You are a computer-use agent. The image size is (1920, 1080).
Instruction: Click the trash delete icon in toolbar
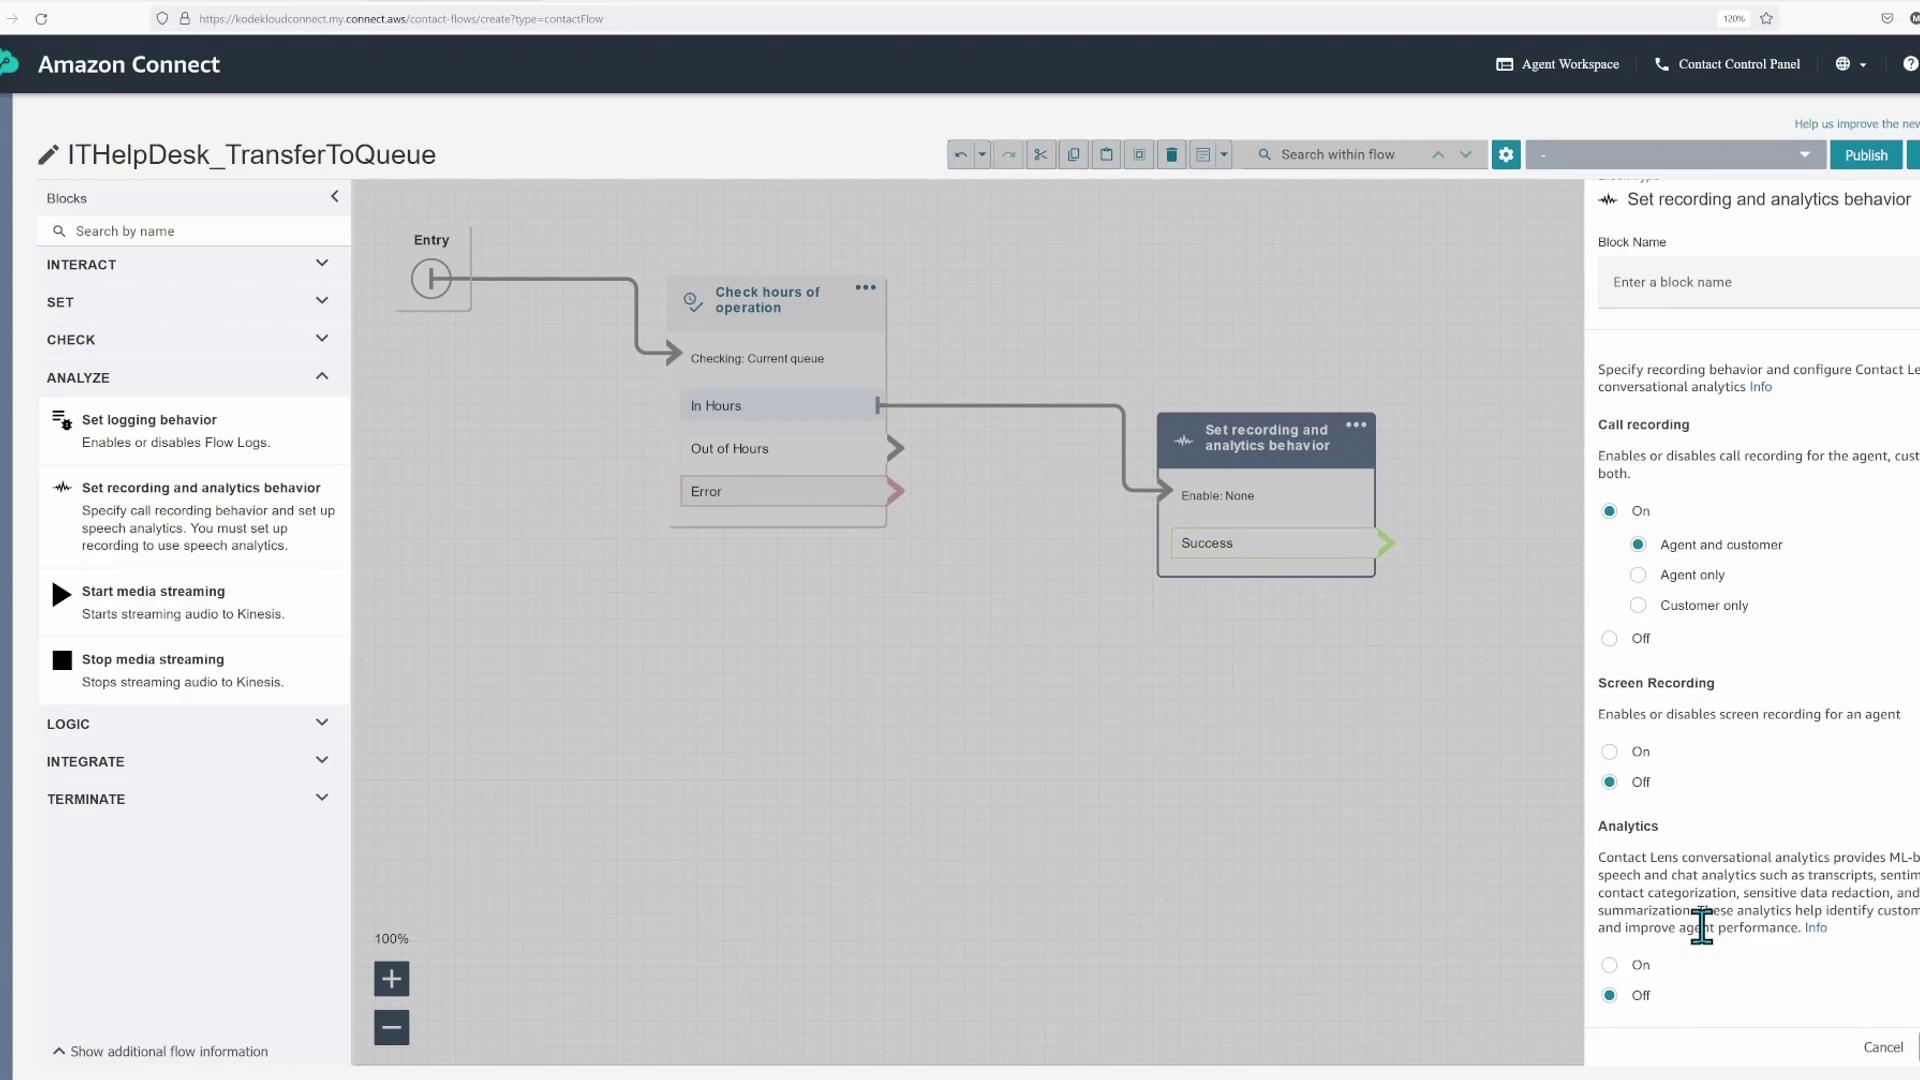(x=1171, y=154)
